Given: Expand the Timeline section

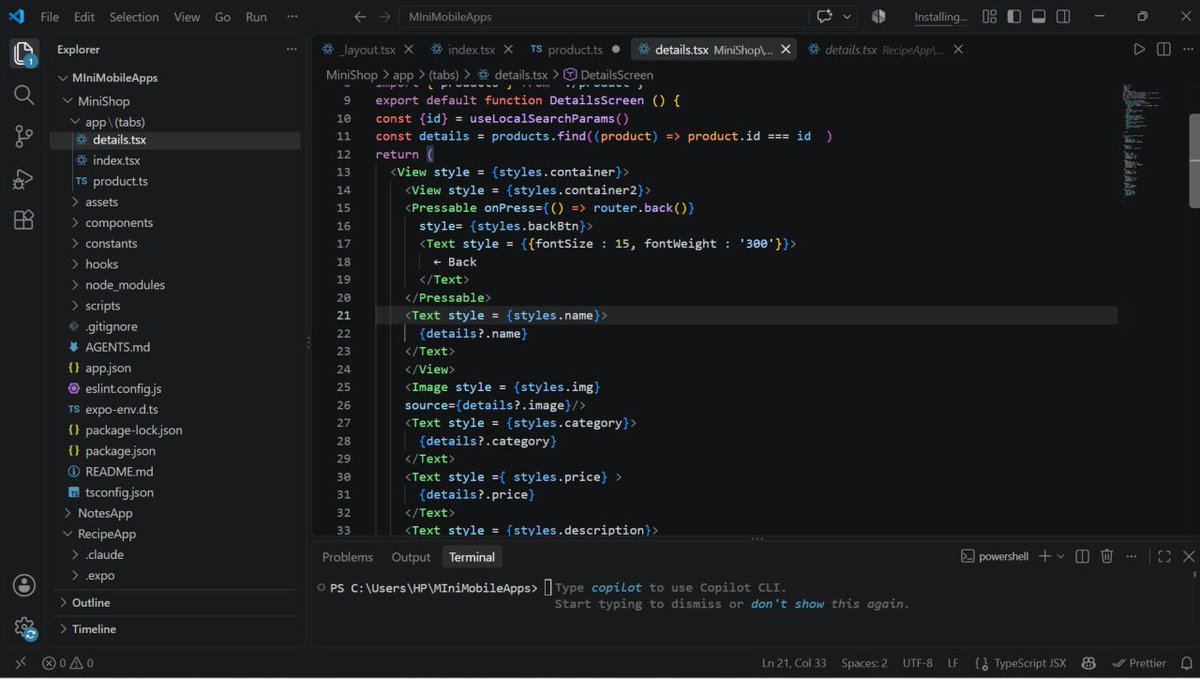Looking at the screenshot, I should click(x=94, y=629).
